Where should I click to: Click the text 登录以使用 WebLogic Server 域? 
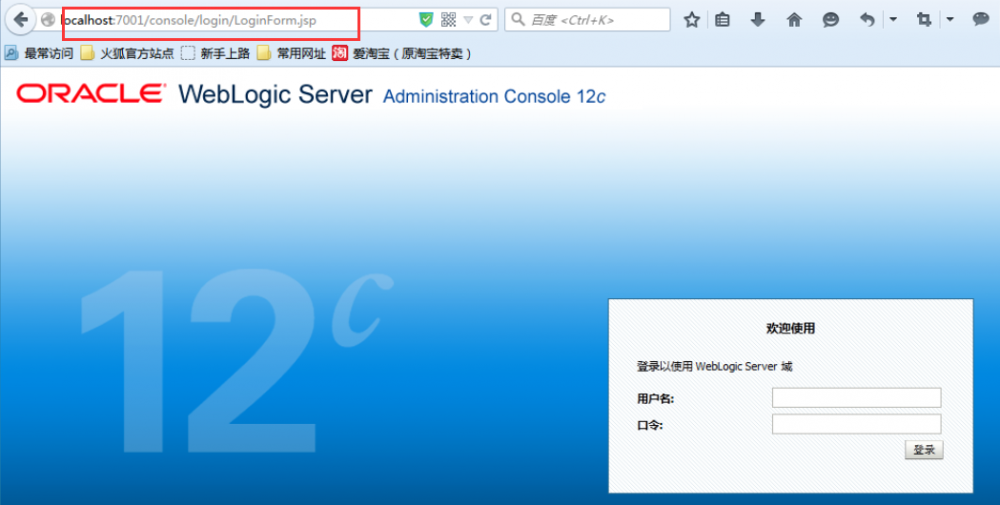click(715, 367)
